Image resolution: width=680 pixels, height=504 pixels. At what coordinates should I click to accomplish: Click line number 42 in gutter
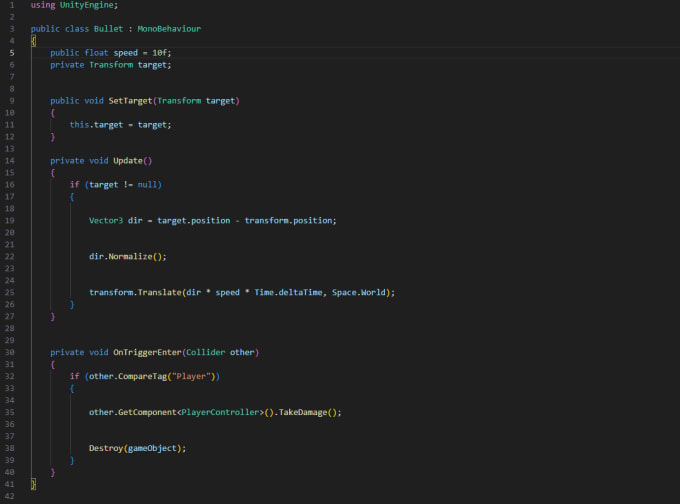coord(10,496)
